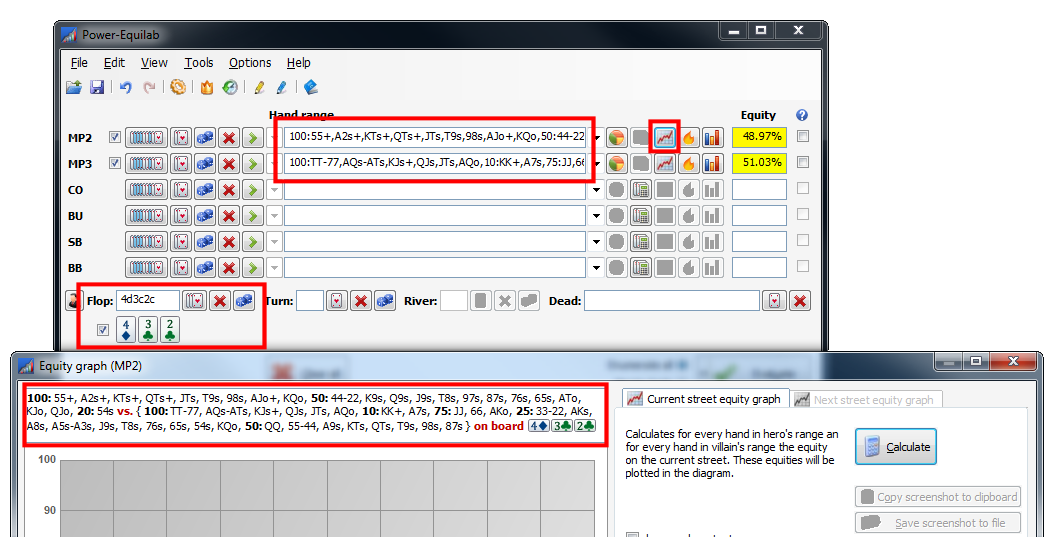Clear the MP2 hand range with red X
Viewport: 1047px width, 537px height.
click(x=229, y=138)
